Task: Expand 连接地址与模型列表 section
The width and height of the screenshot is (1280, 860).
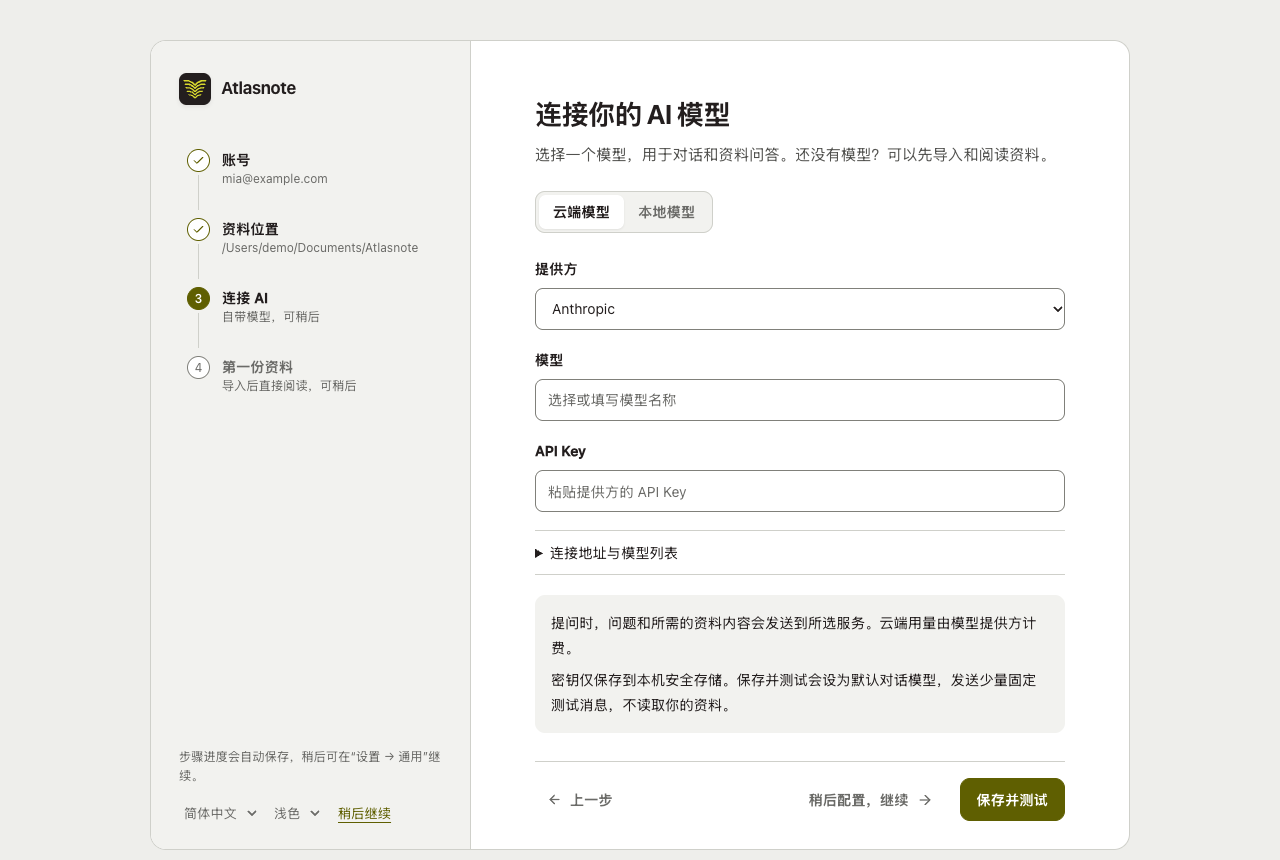Action: tap(800, 553)
